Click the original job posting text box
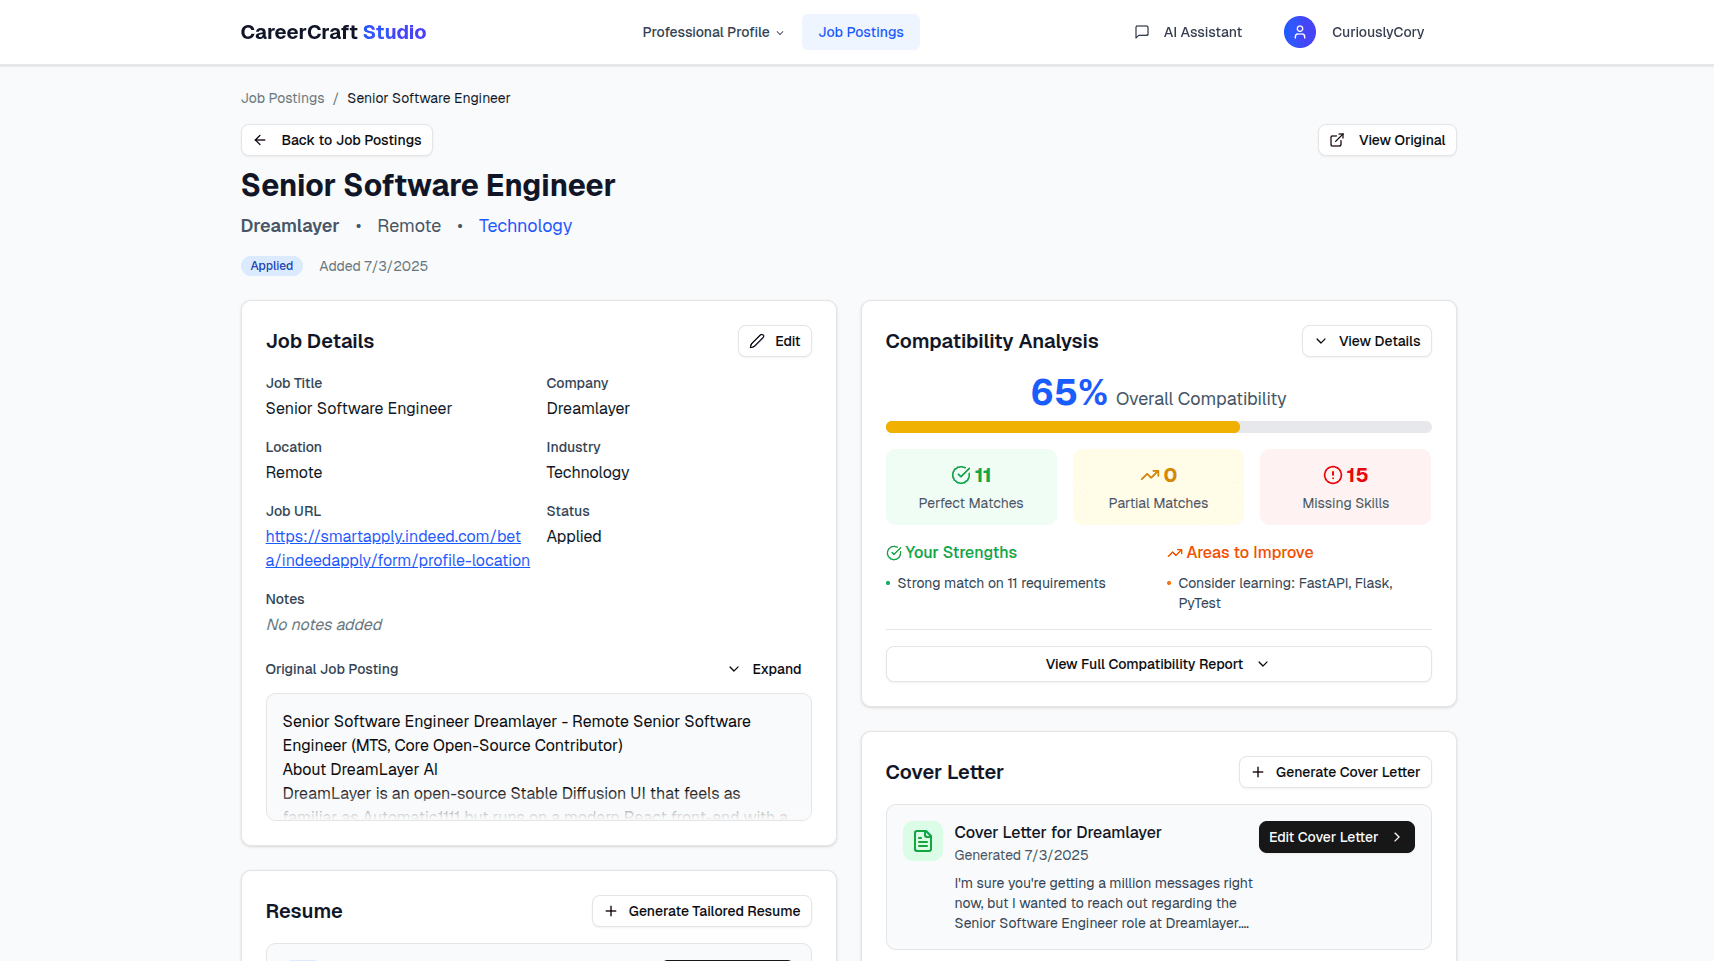1714x961 pixels. (539, 757)
